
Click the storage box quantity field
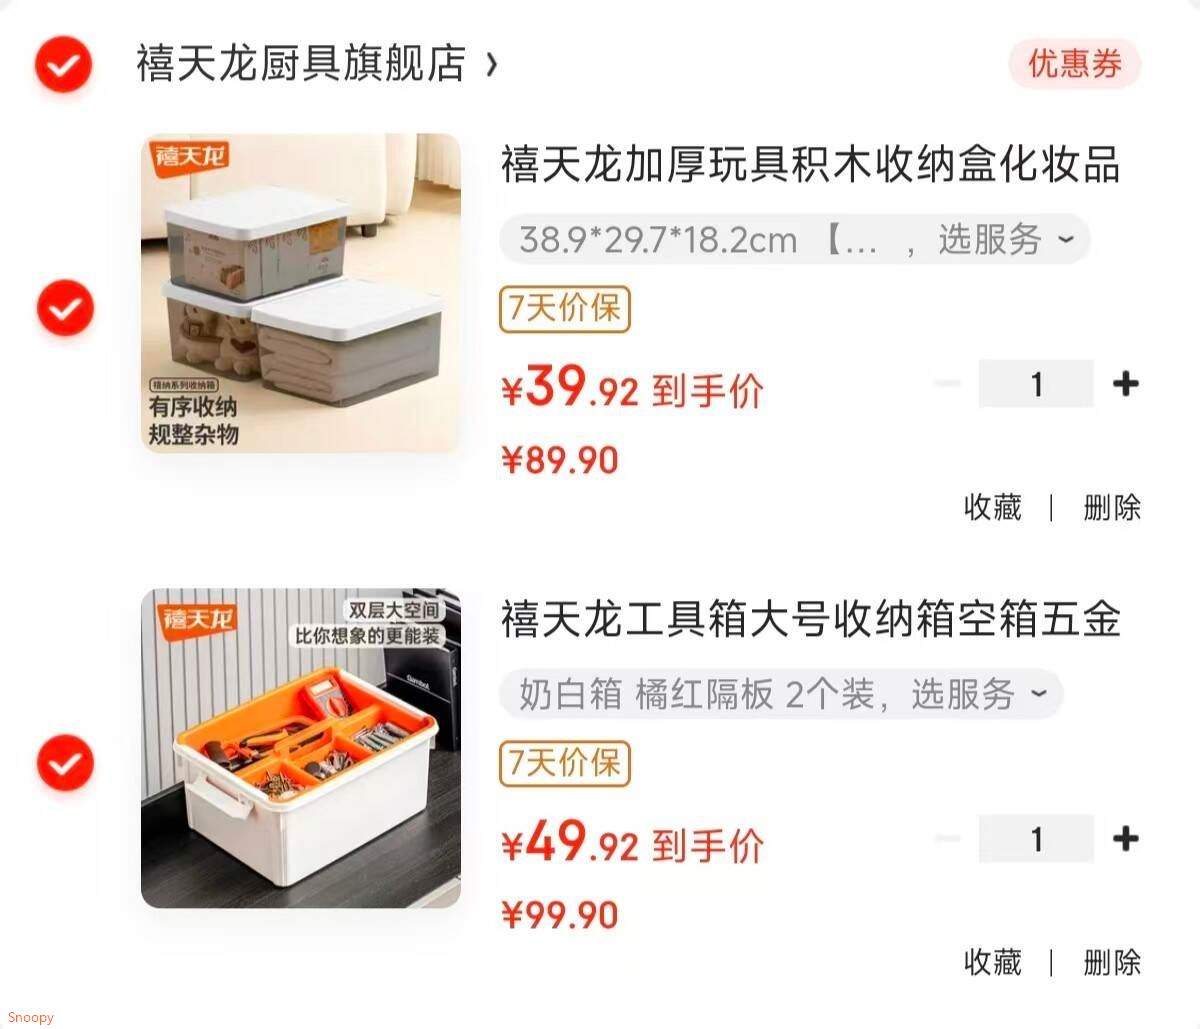coord(1036,383)
